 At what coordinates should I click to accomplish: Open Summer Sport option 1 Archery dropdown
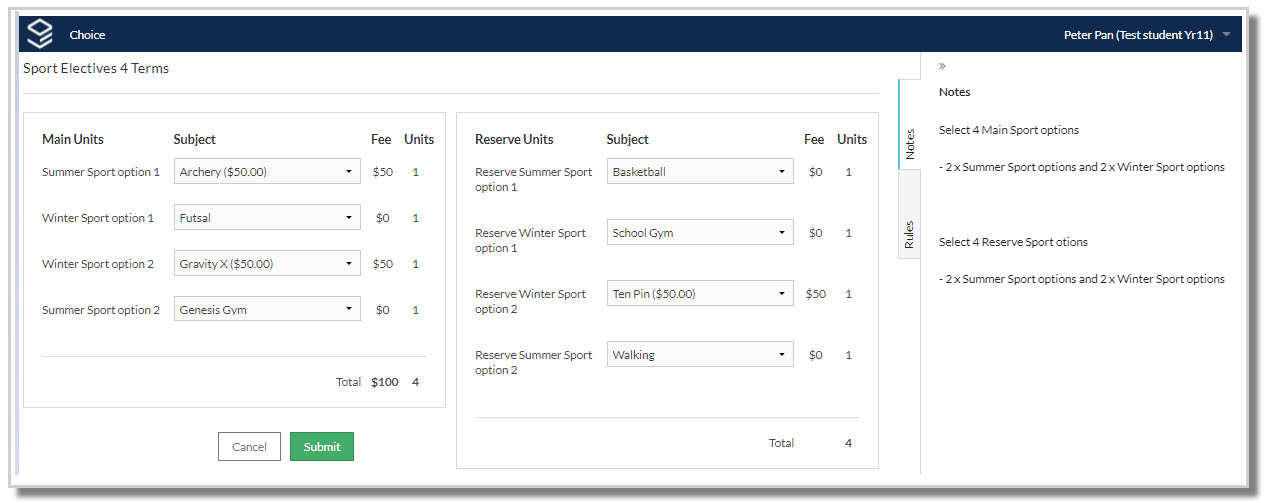coord(267,172)
